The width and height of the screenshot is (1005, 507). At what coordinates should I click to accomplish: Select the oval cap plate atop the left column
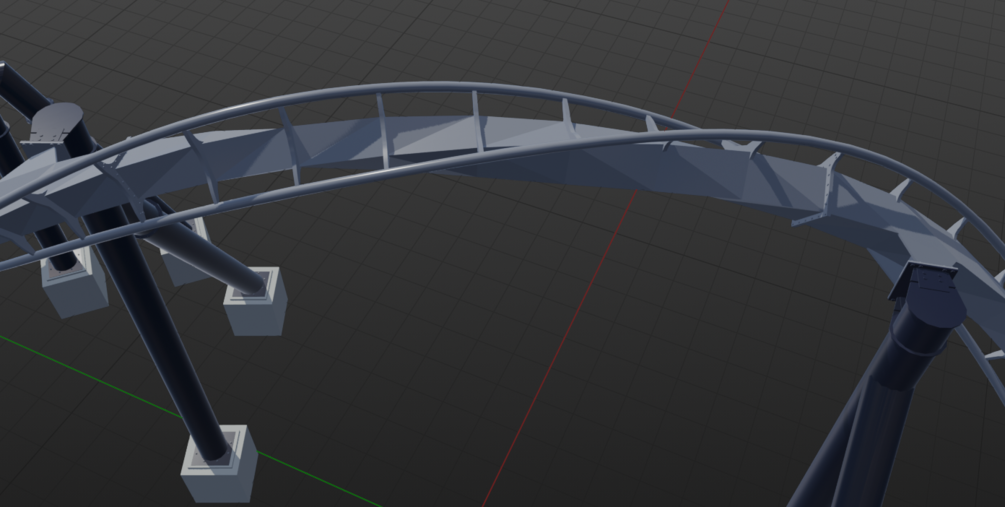57,121
